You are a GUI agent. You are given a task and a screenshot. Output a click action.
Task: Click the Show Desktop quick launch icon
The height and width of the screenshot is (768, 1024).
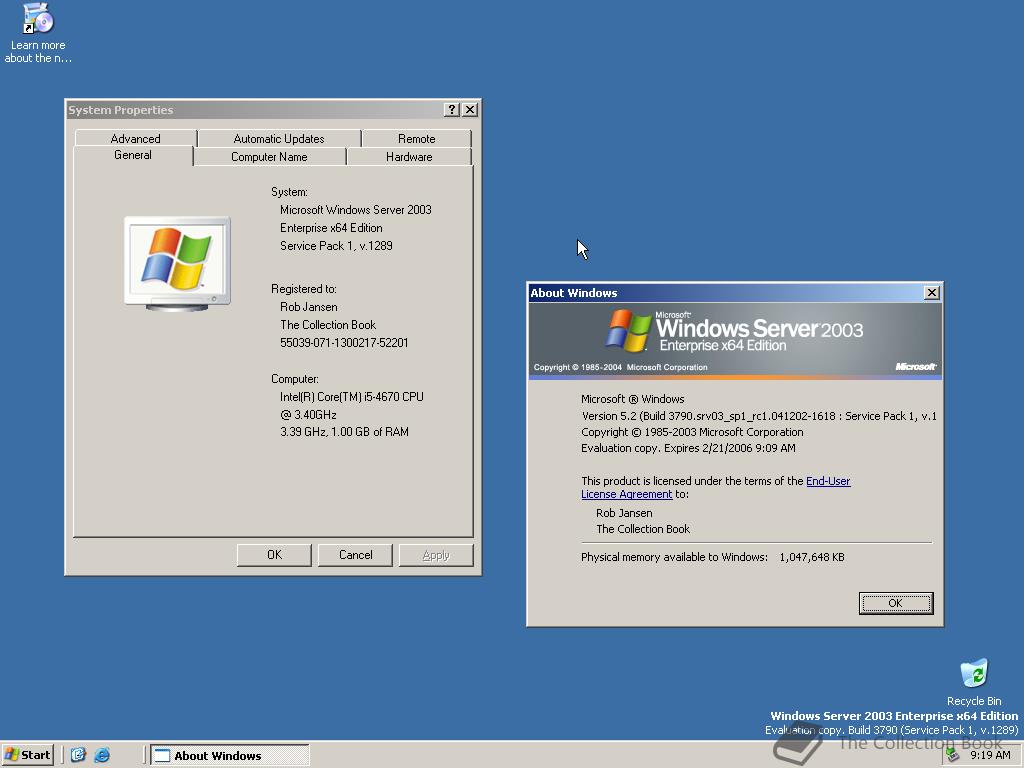pyautogui.click(x=78, y=755)
